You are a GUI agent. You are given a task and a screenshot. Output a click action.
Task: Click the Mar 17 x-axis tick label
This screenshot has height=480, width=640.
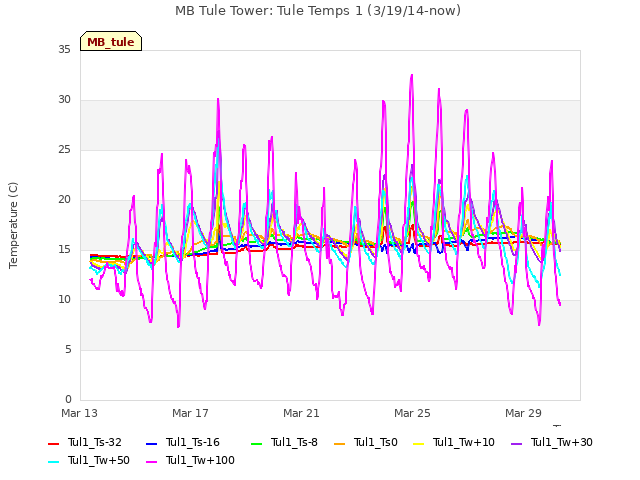coord(190,413)
